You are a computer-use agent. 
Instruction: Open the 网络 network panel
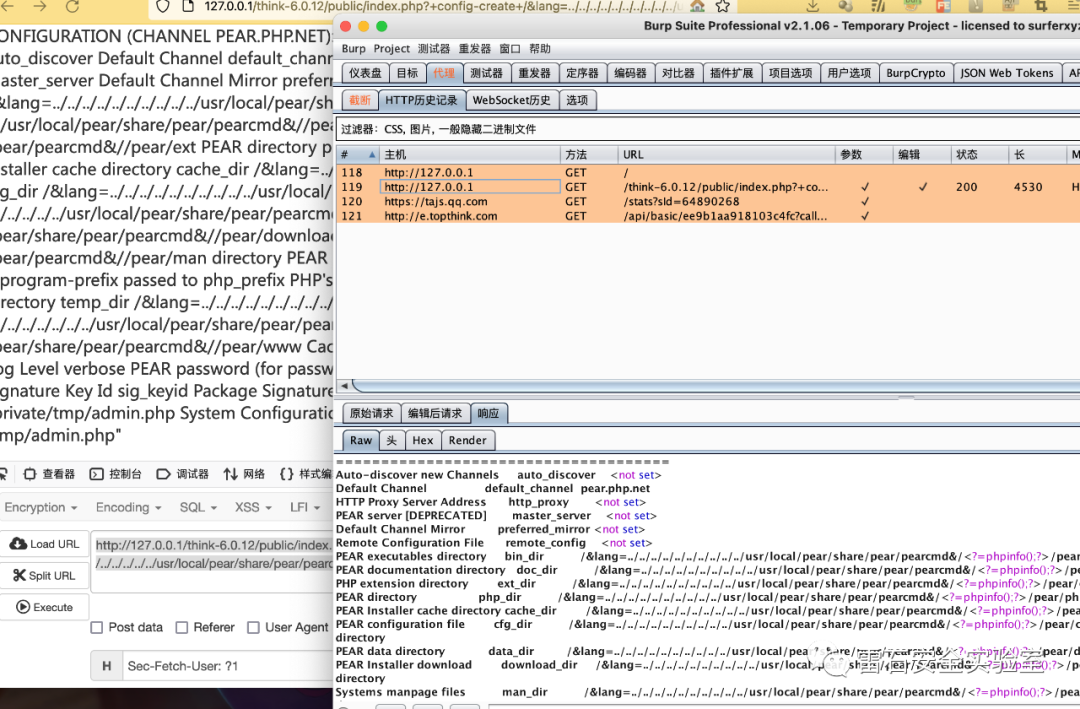click(244, 474)
